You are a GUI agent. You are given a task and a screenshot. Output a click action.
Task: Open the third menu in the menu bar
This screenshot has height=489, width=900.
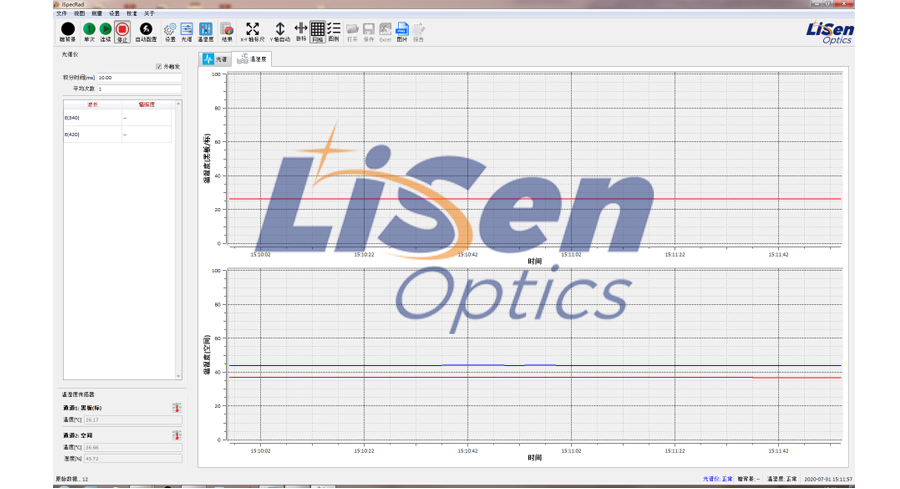coord(97,13)
